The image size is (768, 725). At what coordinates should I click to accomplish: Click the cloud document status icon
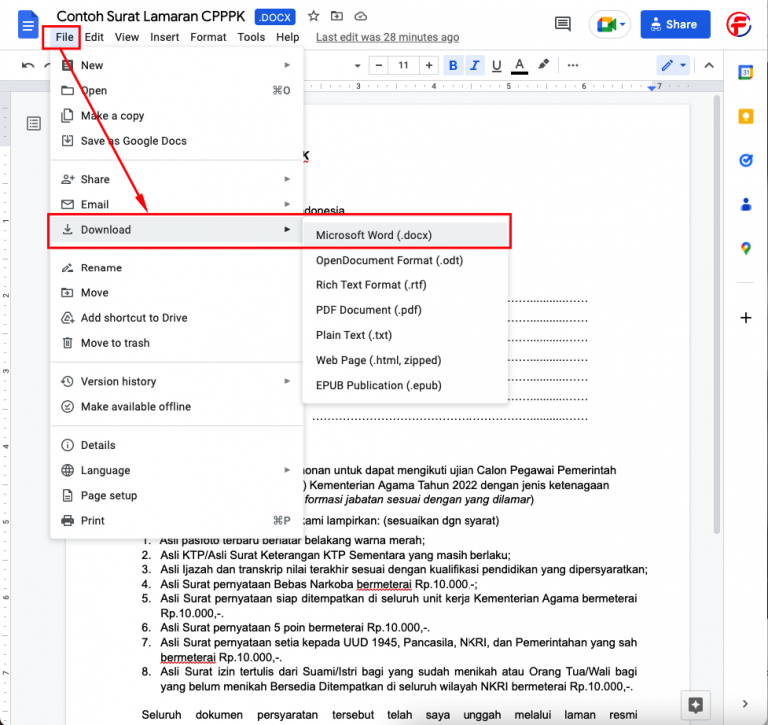[361, 16]
